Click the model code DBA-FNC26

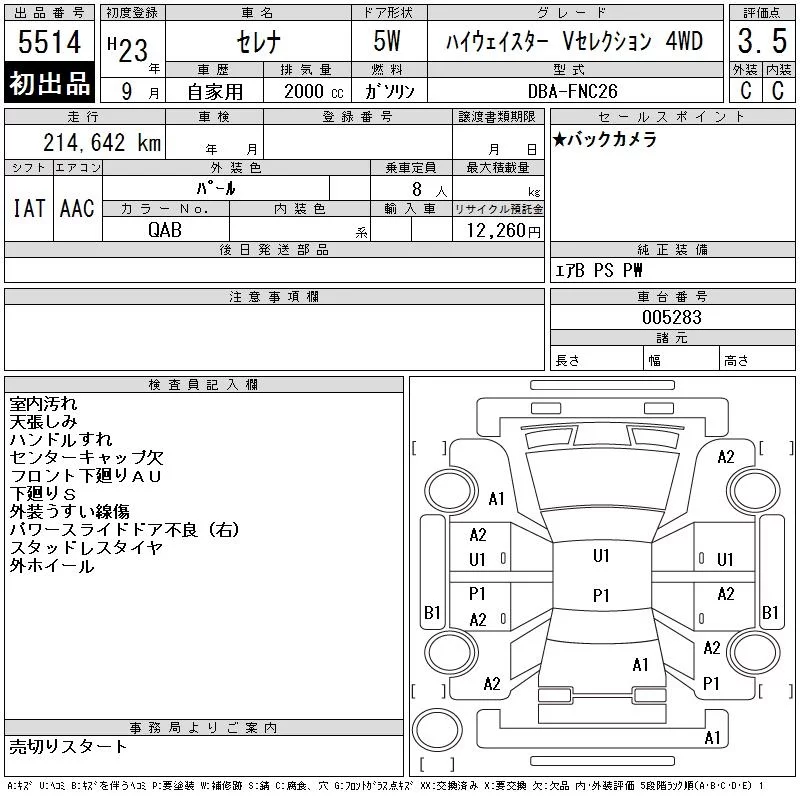point(572,91)
